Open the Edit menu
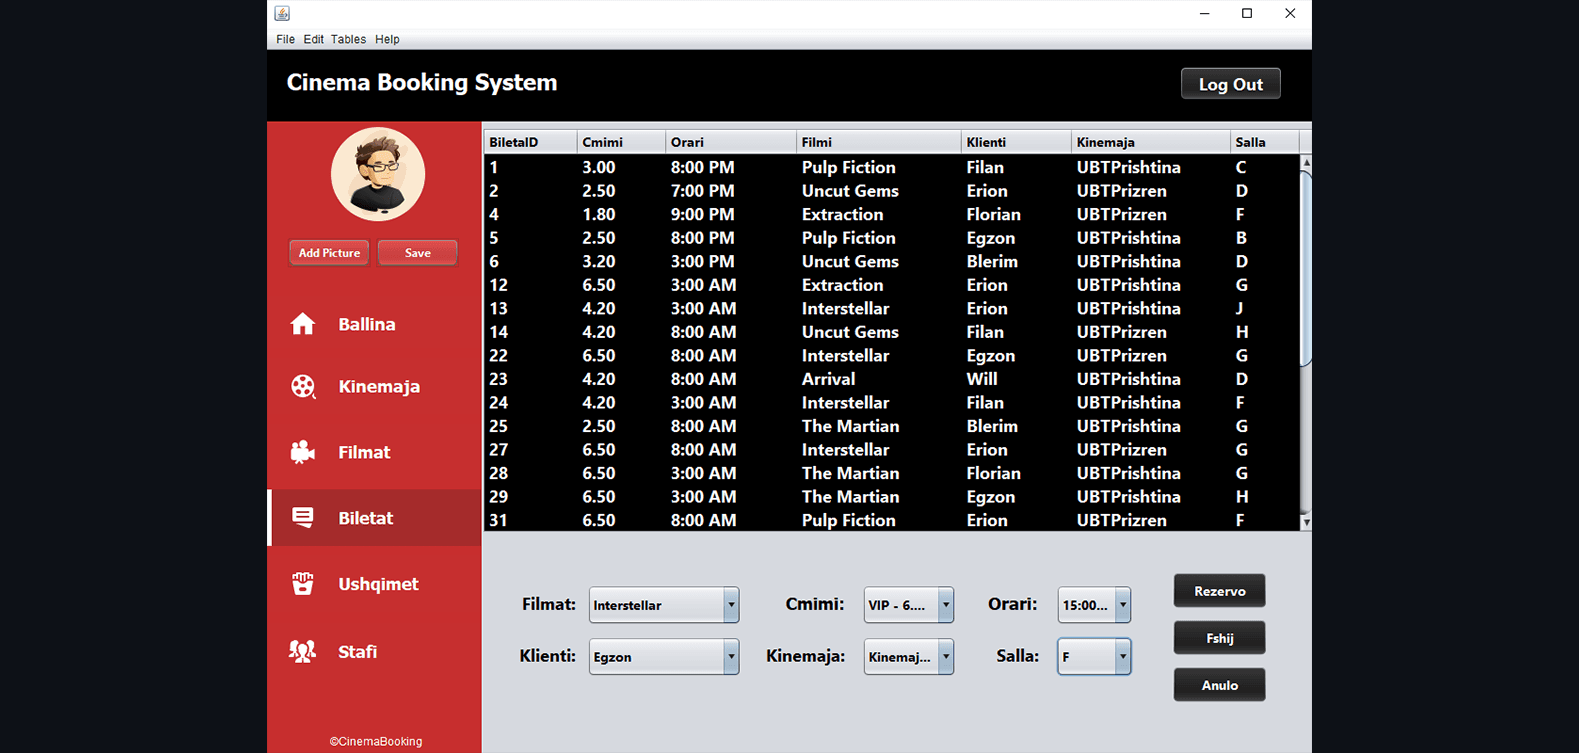This screenshot has width=1579, height=753. [x=313, y=39]
